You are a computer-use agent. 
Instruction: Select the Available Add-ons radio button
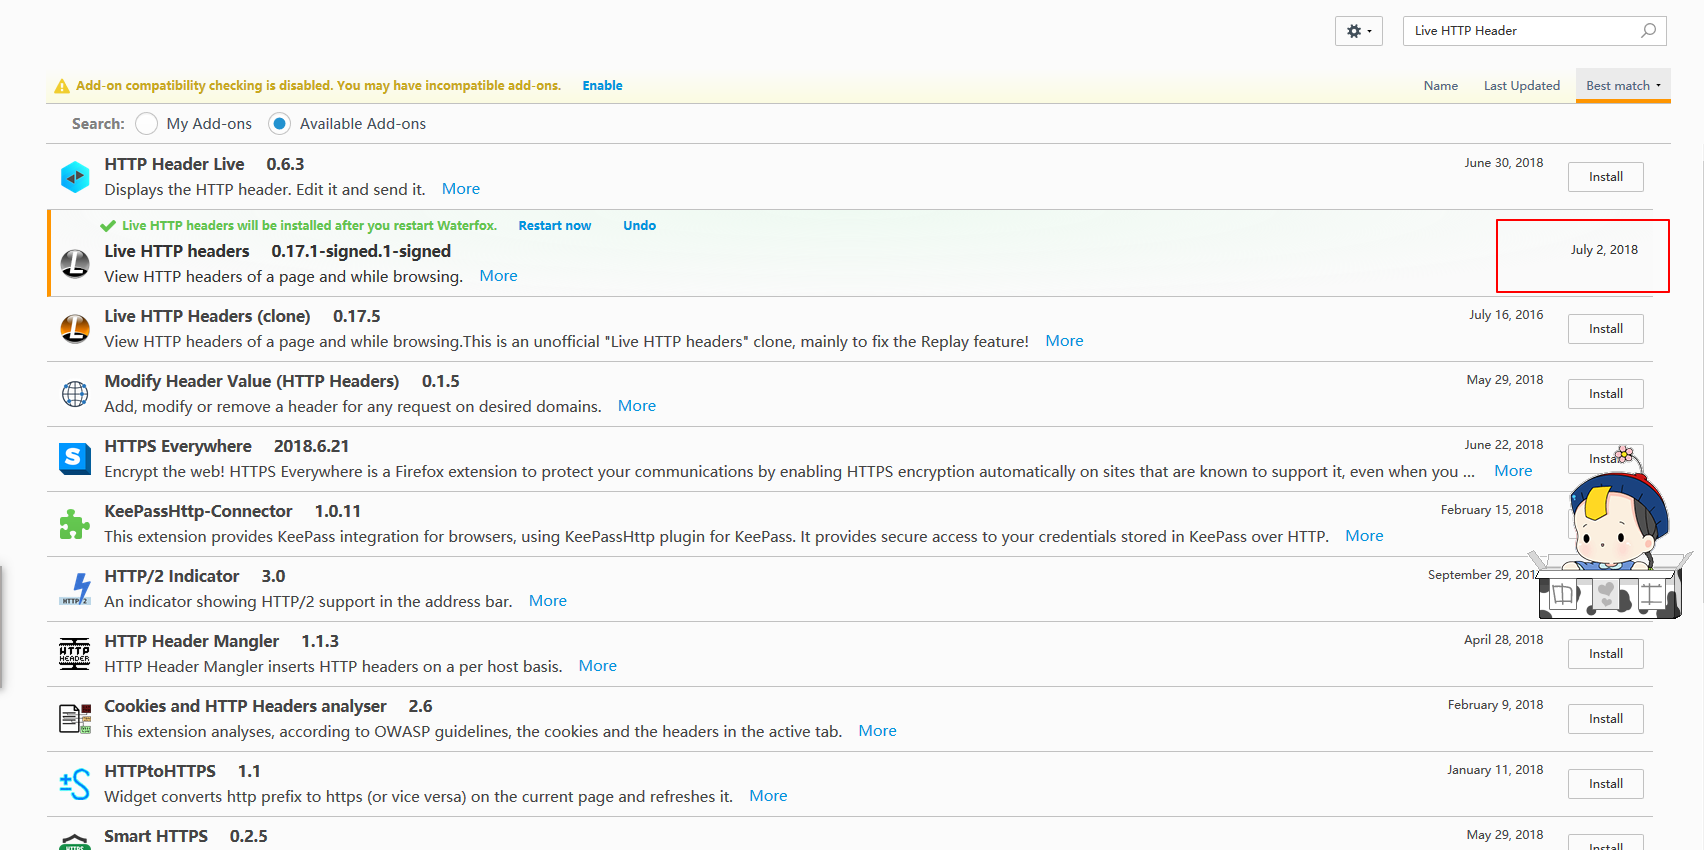click(x=280, y=124)
